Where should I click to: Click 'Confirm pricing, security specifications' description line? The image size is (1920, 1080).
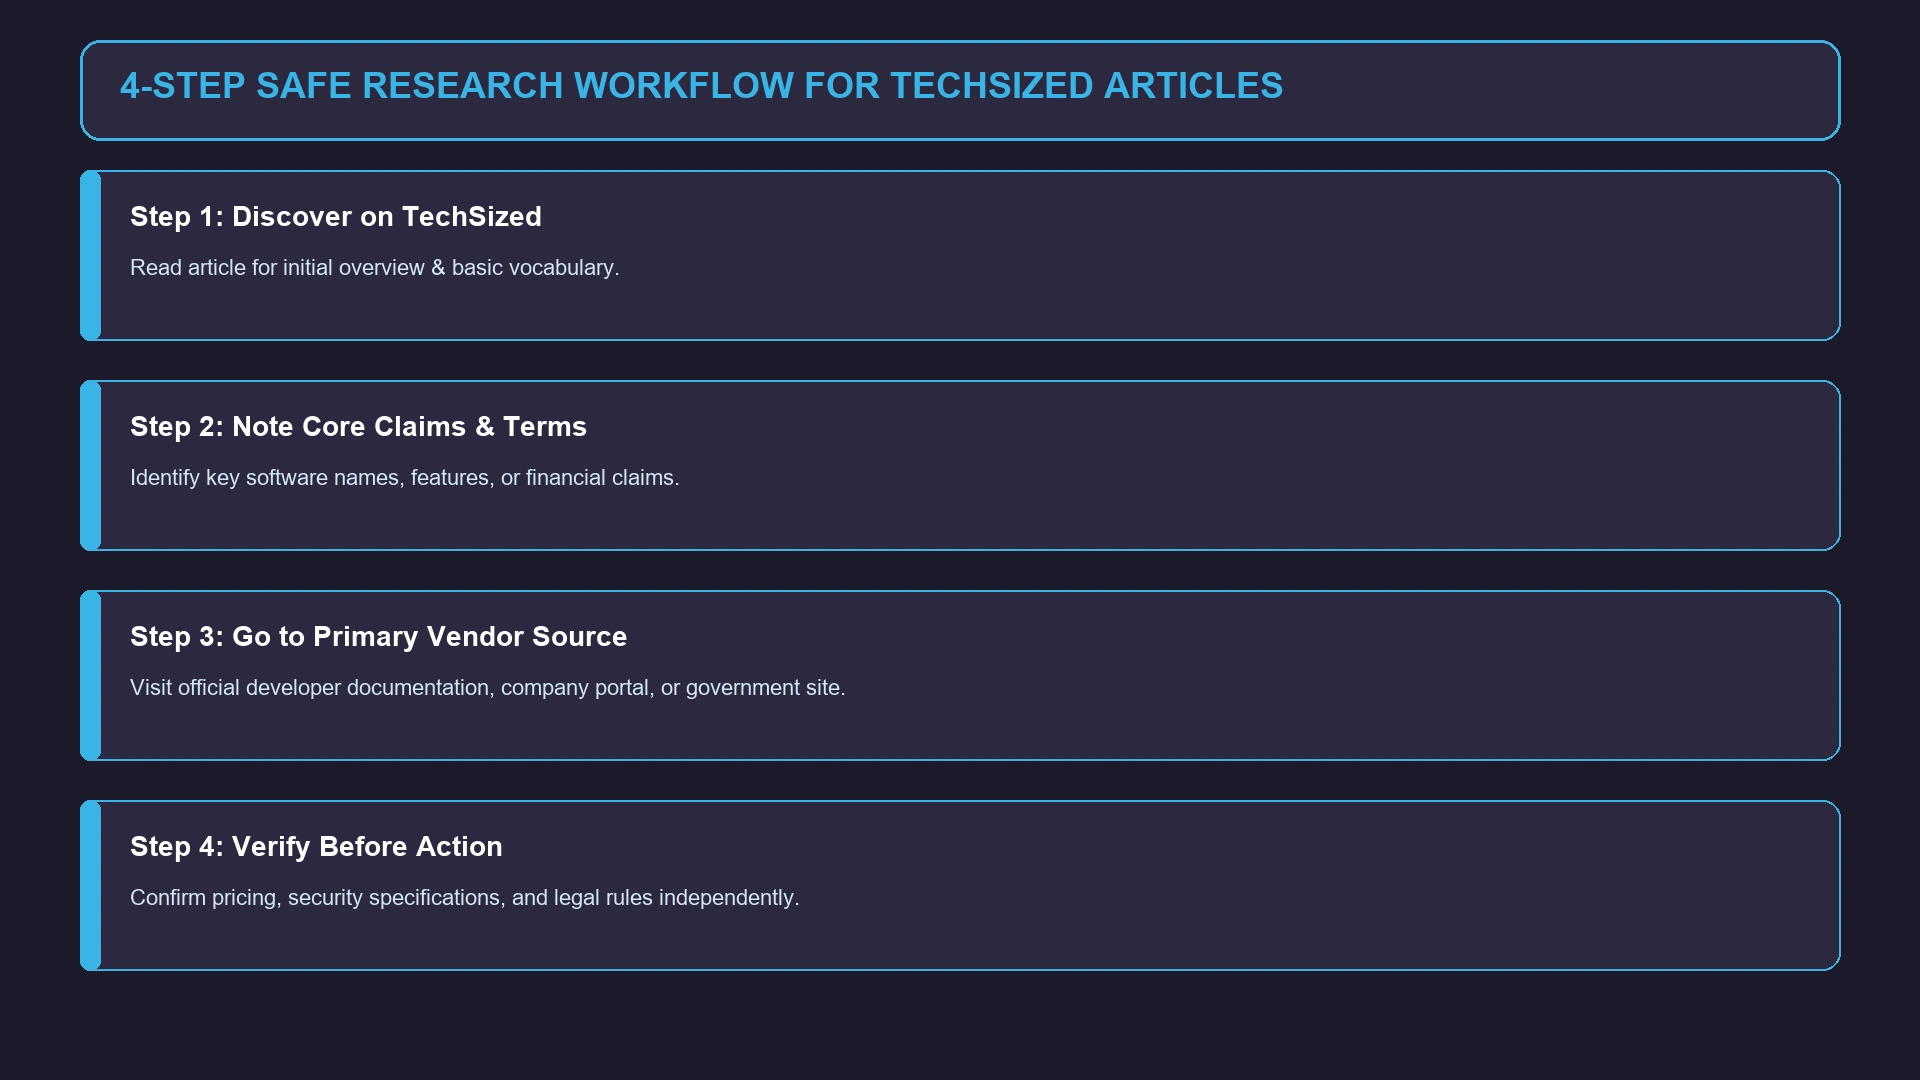pyautogui.click(x=465, y=898)
